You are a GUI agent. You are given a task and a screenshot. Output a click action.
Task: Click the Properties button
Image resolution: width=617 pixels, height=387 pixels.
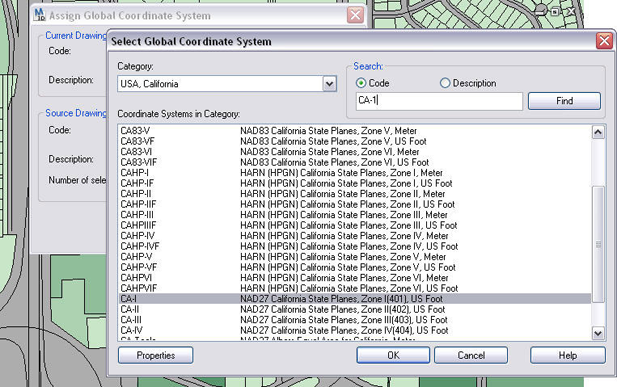pos(155,356)
